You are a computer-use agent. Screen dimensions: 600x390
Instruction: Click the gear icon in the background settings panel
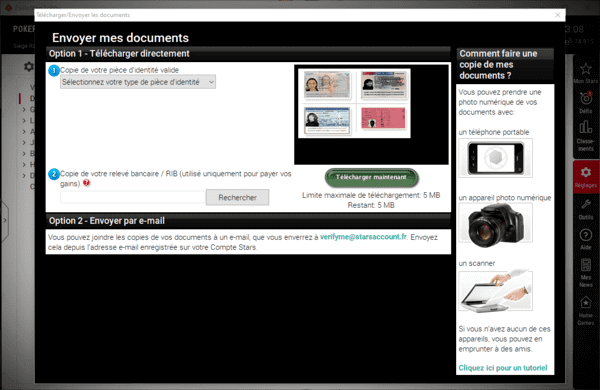(x=29, y=67)
